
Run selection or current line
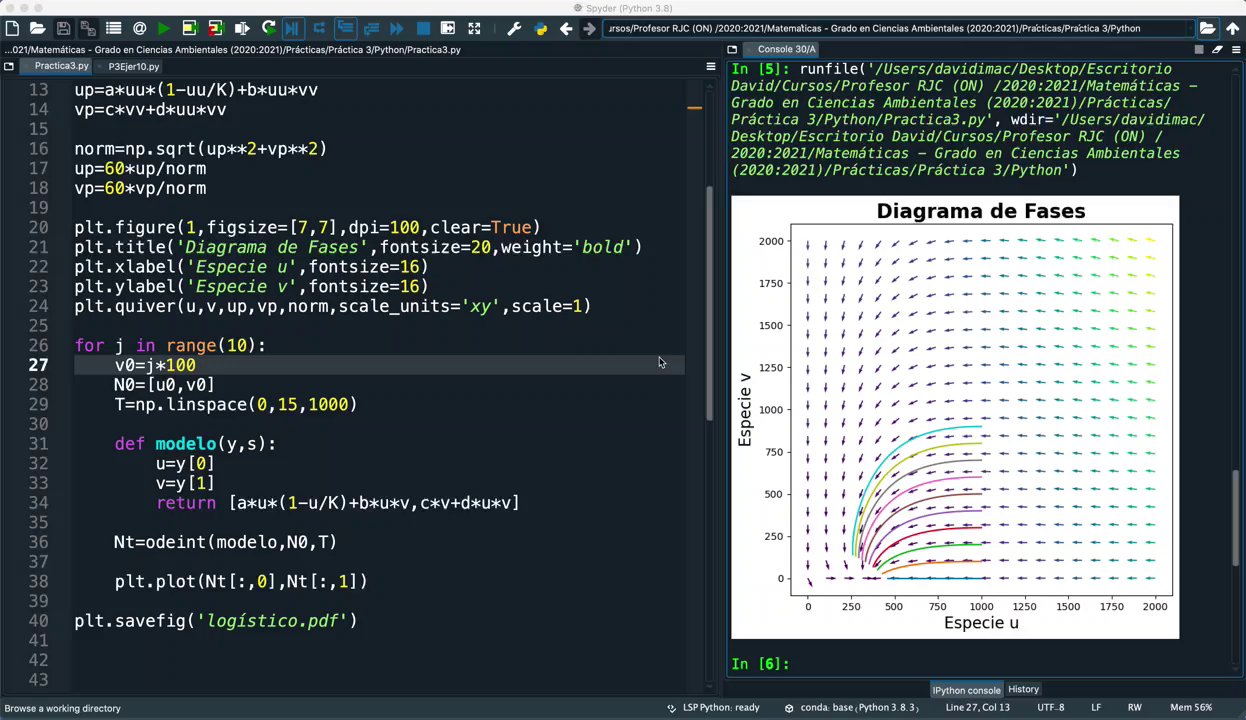click(x=242, y=28)
